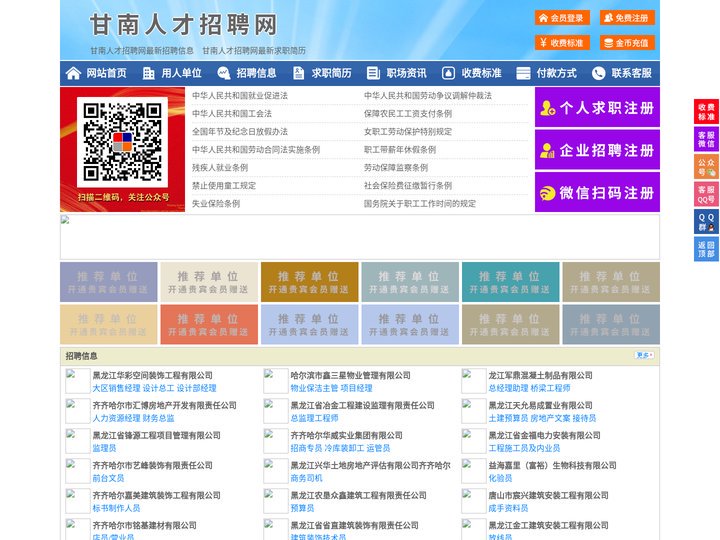Open 用人单位 menu item

pos(181,73)
